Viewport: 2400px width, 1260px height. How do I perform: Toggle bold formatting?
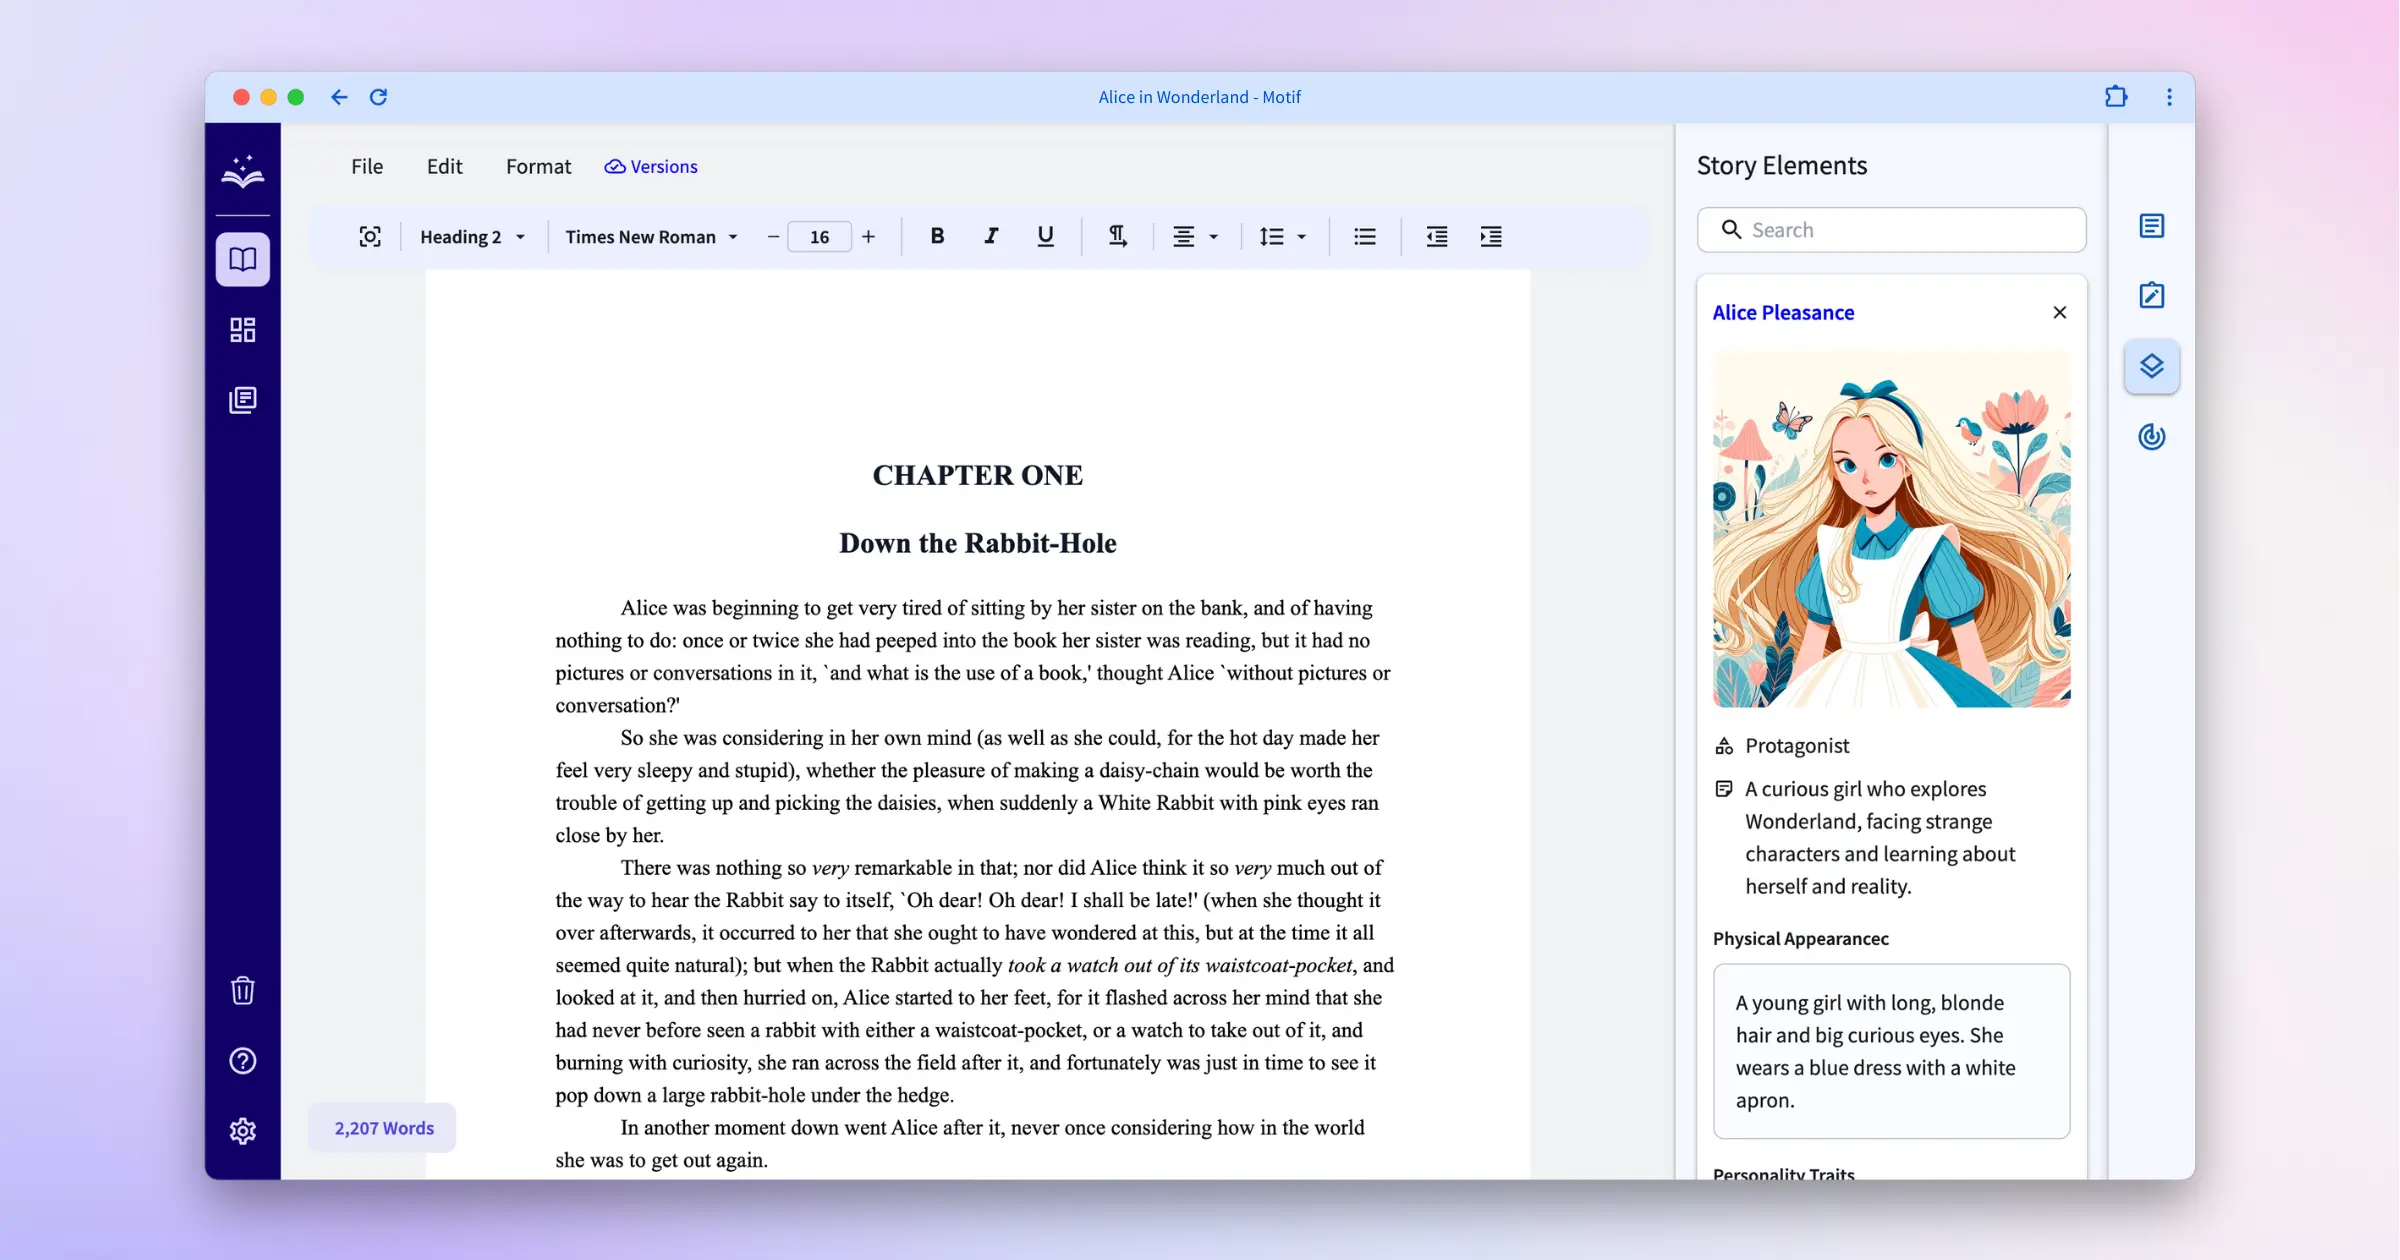tap(937, 236)
